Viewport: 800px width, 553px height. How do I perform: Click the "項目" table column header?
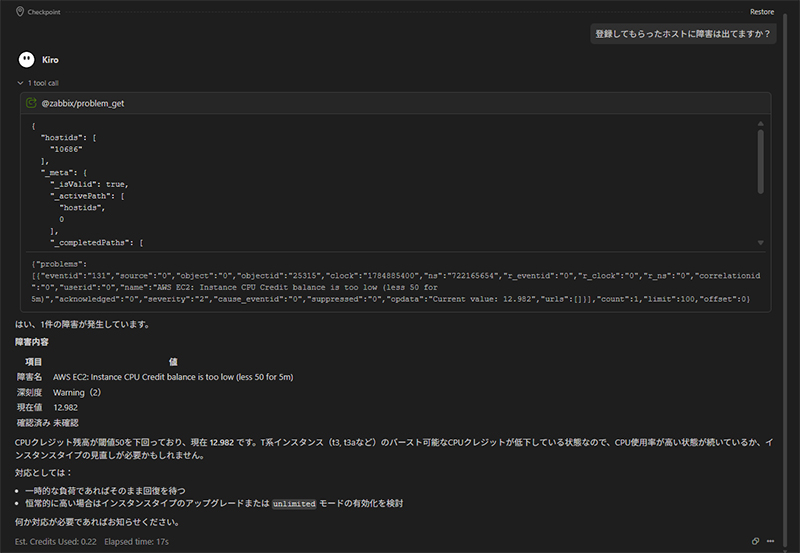[34, 362]
